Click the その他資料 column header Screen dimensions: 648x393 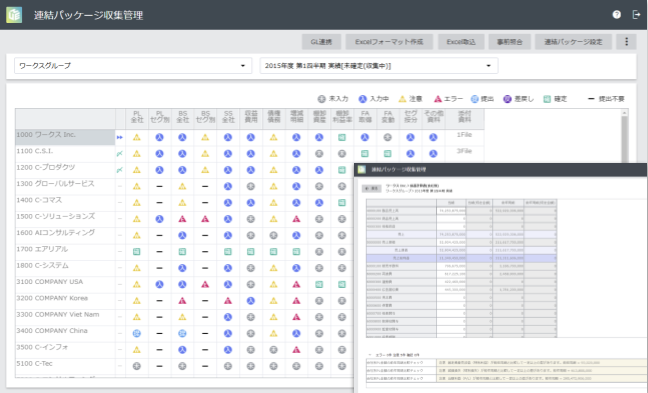pos(433,117)
